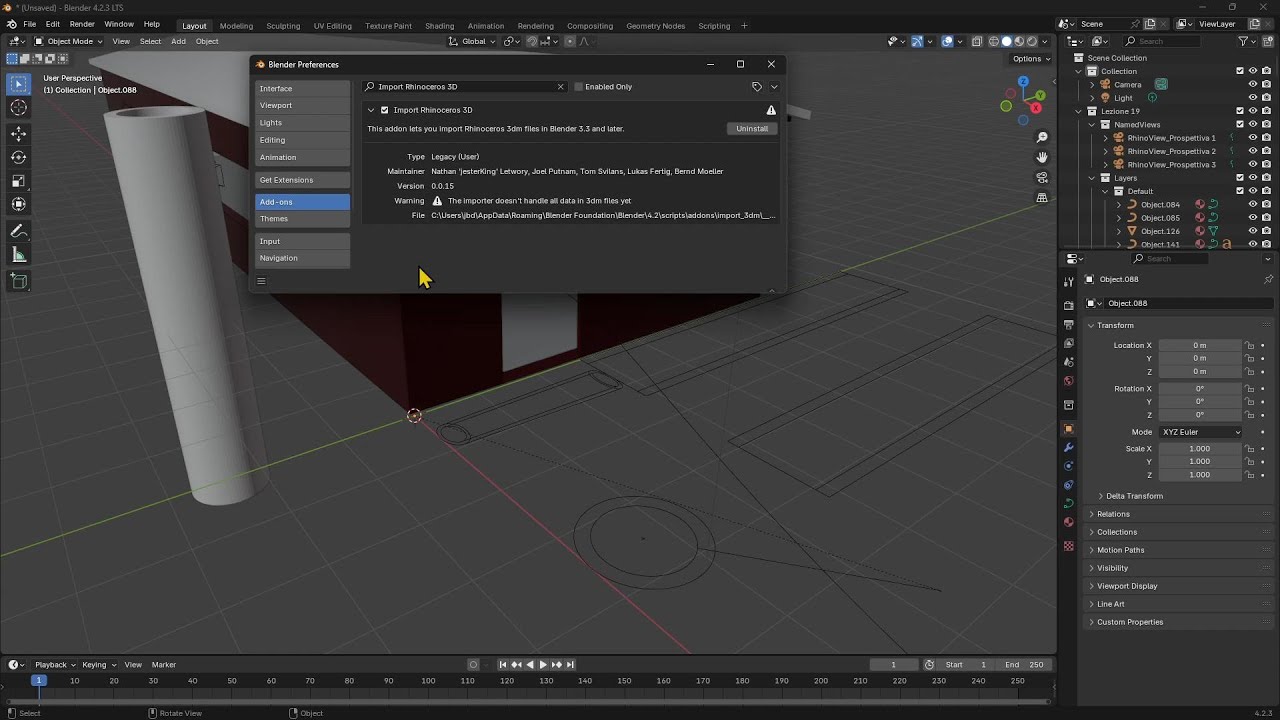This screenshot has width=1280, height=720.
Task: Open the Material properties tab icon
Action: pyautogui.click(x=1068, y=522)
